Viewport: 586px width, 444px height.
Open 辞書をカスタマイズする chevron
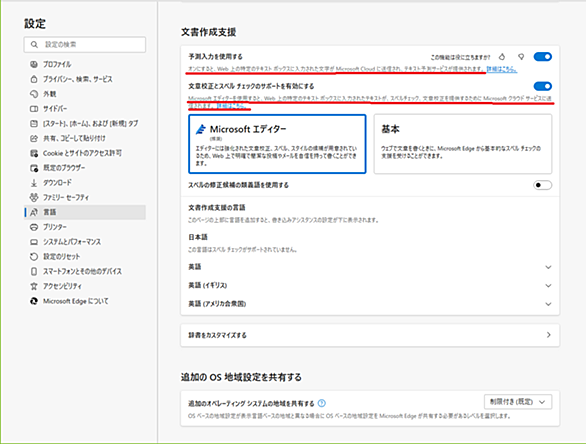coord(548,335)
